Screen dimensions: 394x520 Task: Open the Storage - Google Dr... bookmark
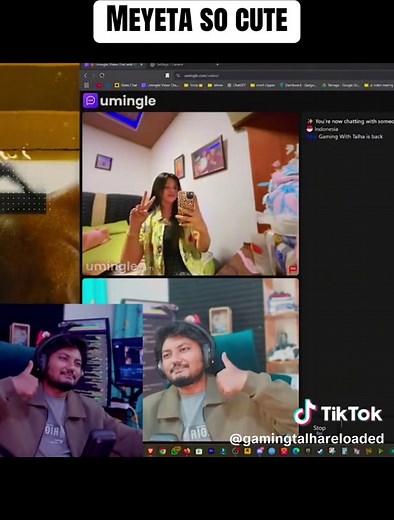tap(340, 85)
